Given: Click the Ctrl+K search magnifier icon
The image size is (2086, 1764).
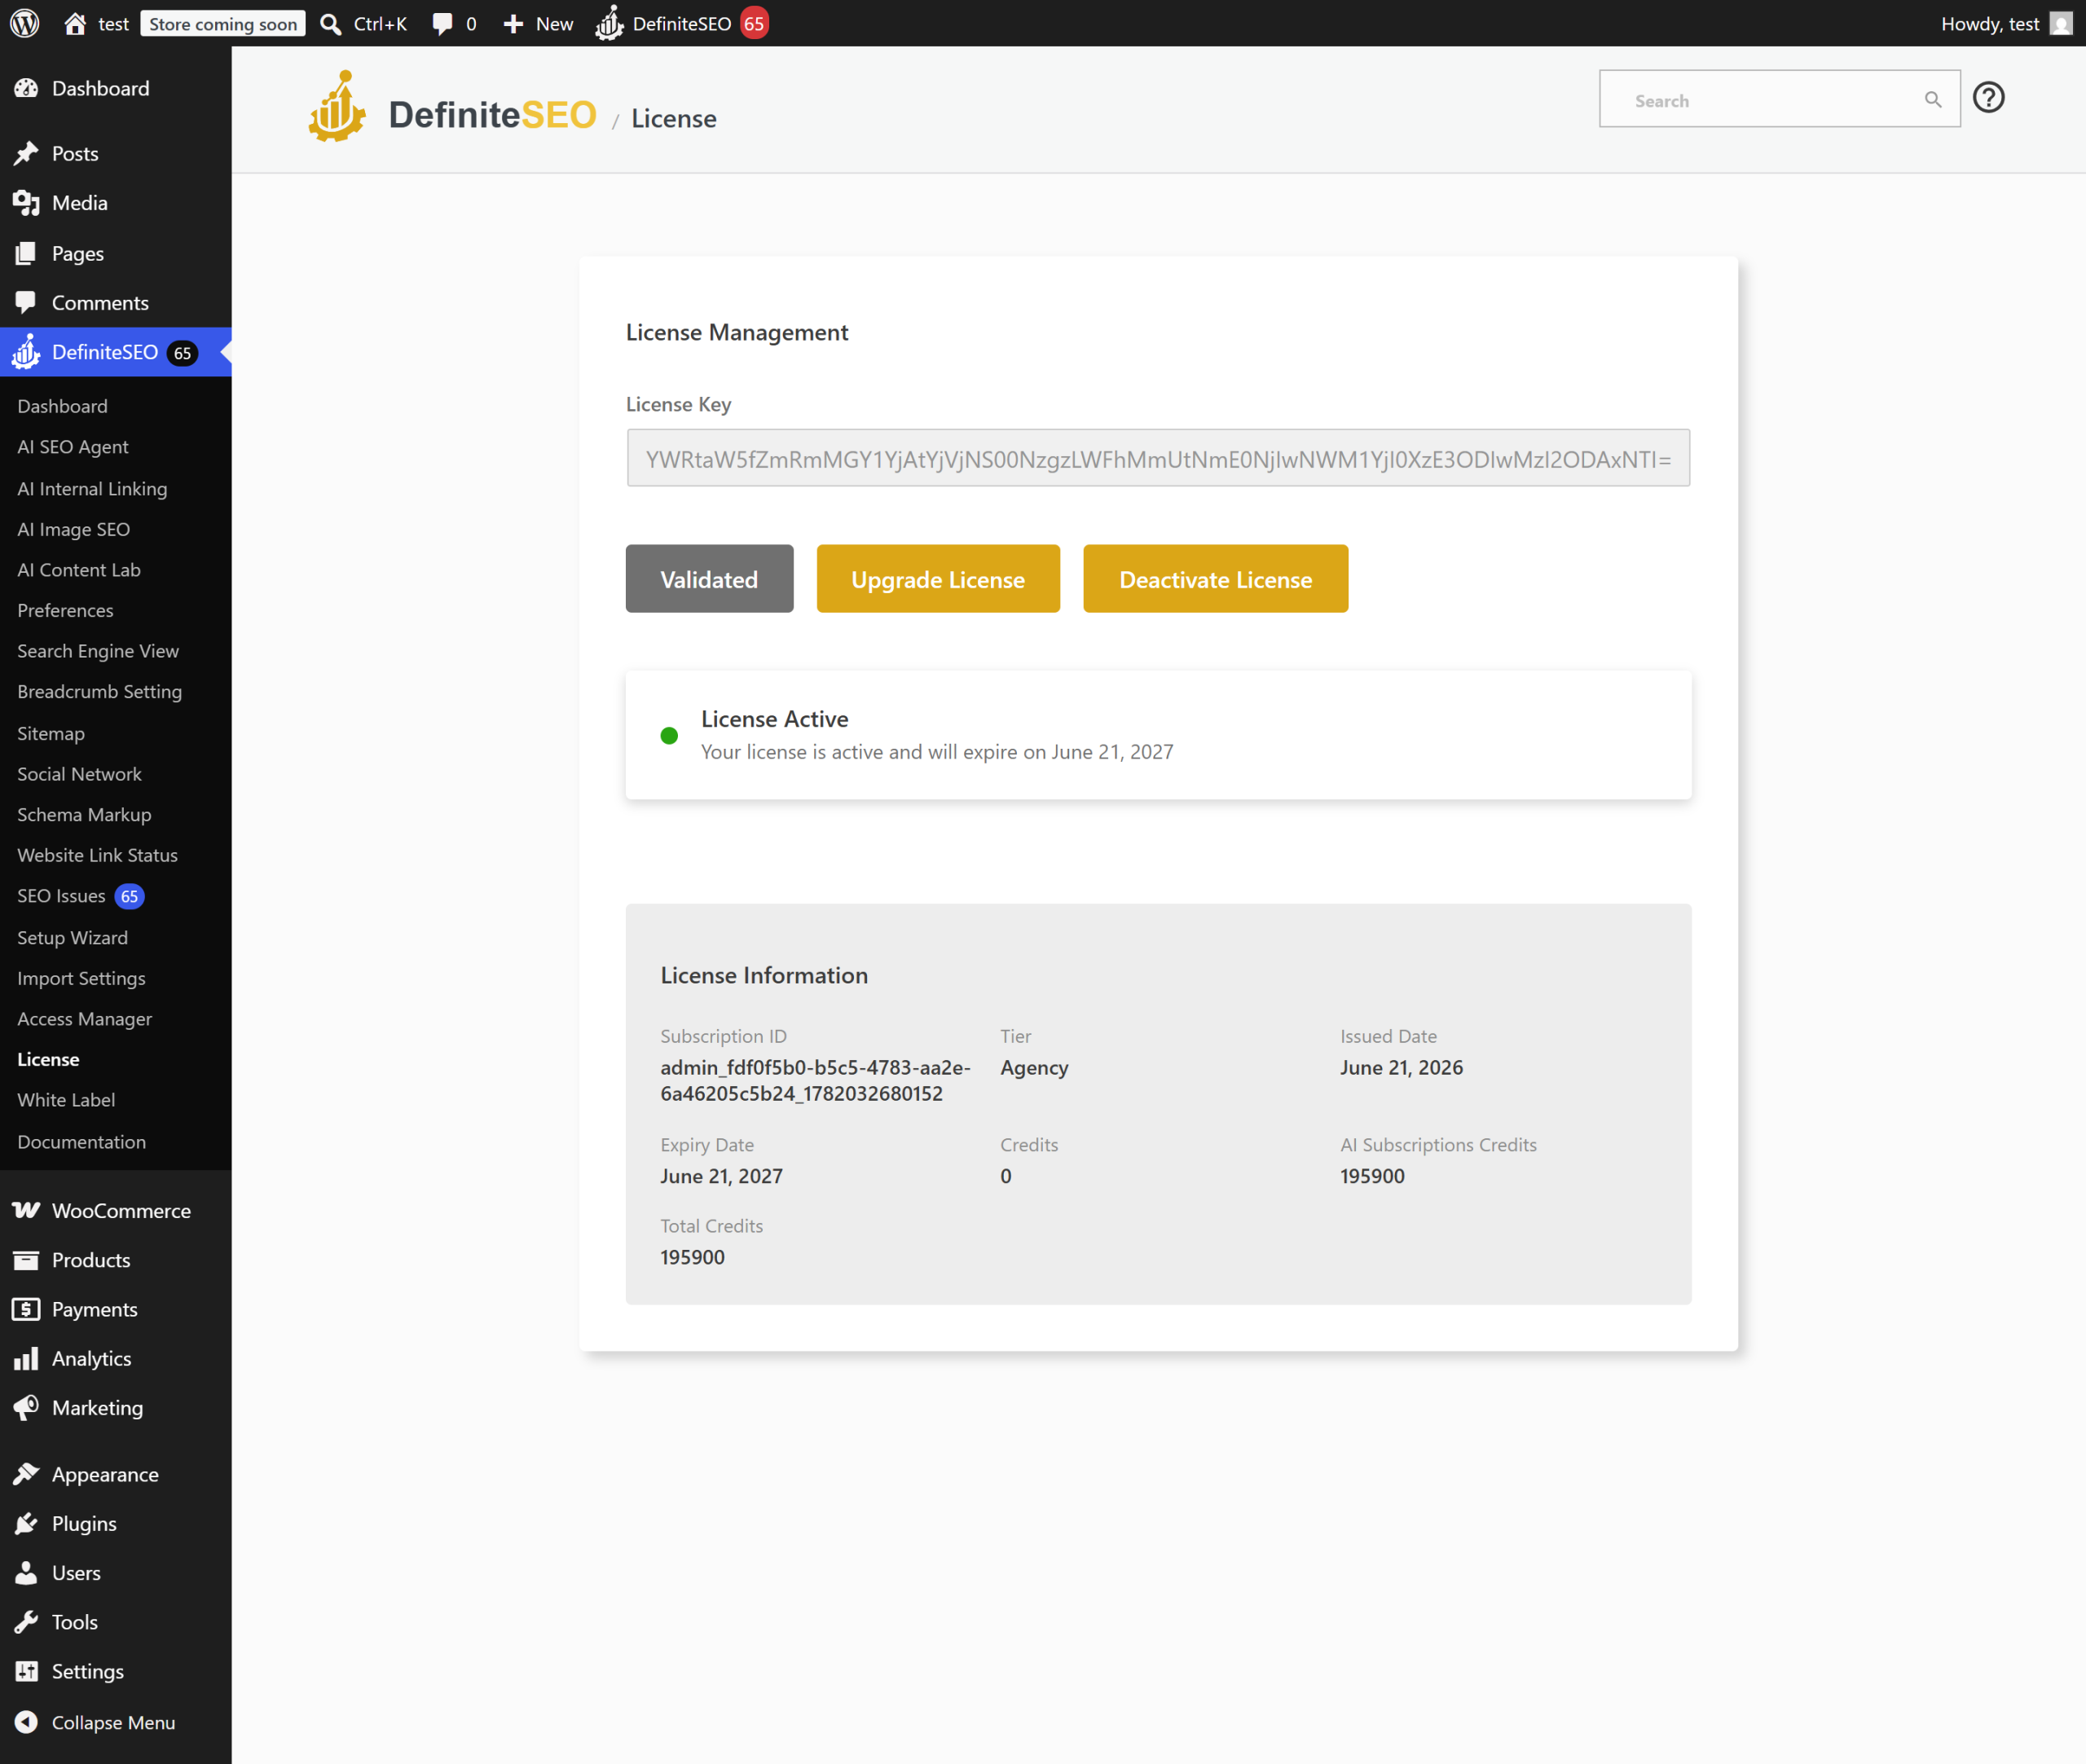Looking at the screenshot, I should 330,23.
